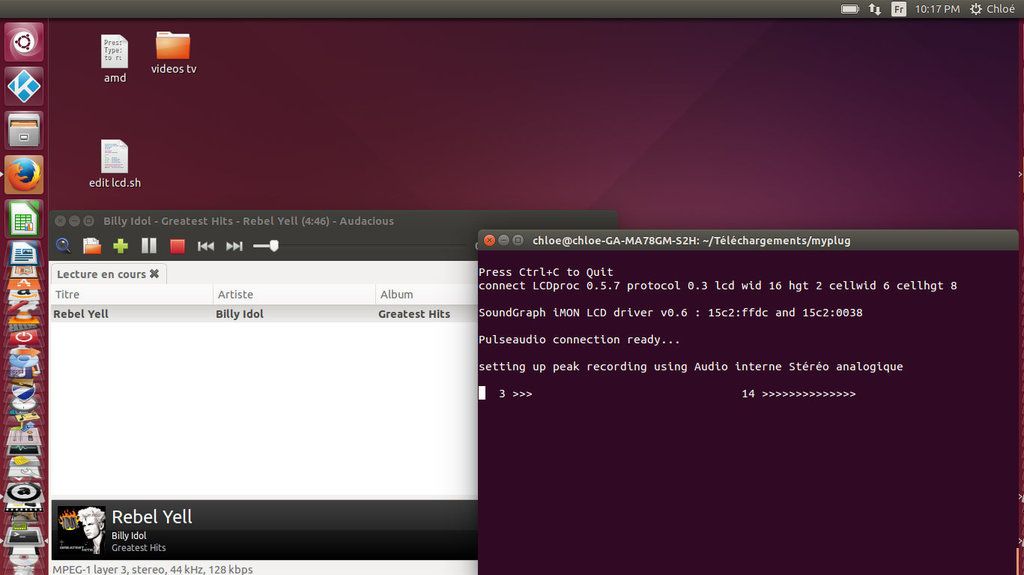Sort playlist by Artiste column header
This screenshot has width=1024, height=575.
click(x=294, y=294)
